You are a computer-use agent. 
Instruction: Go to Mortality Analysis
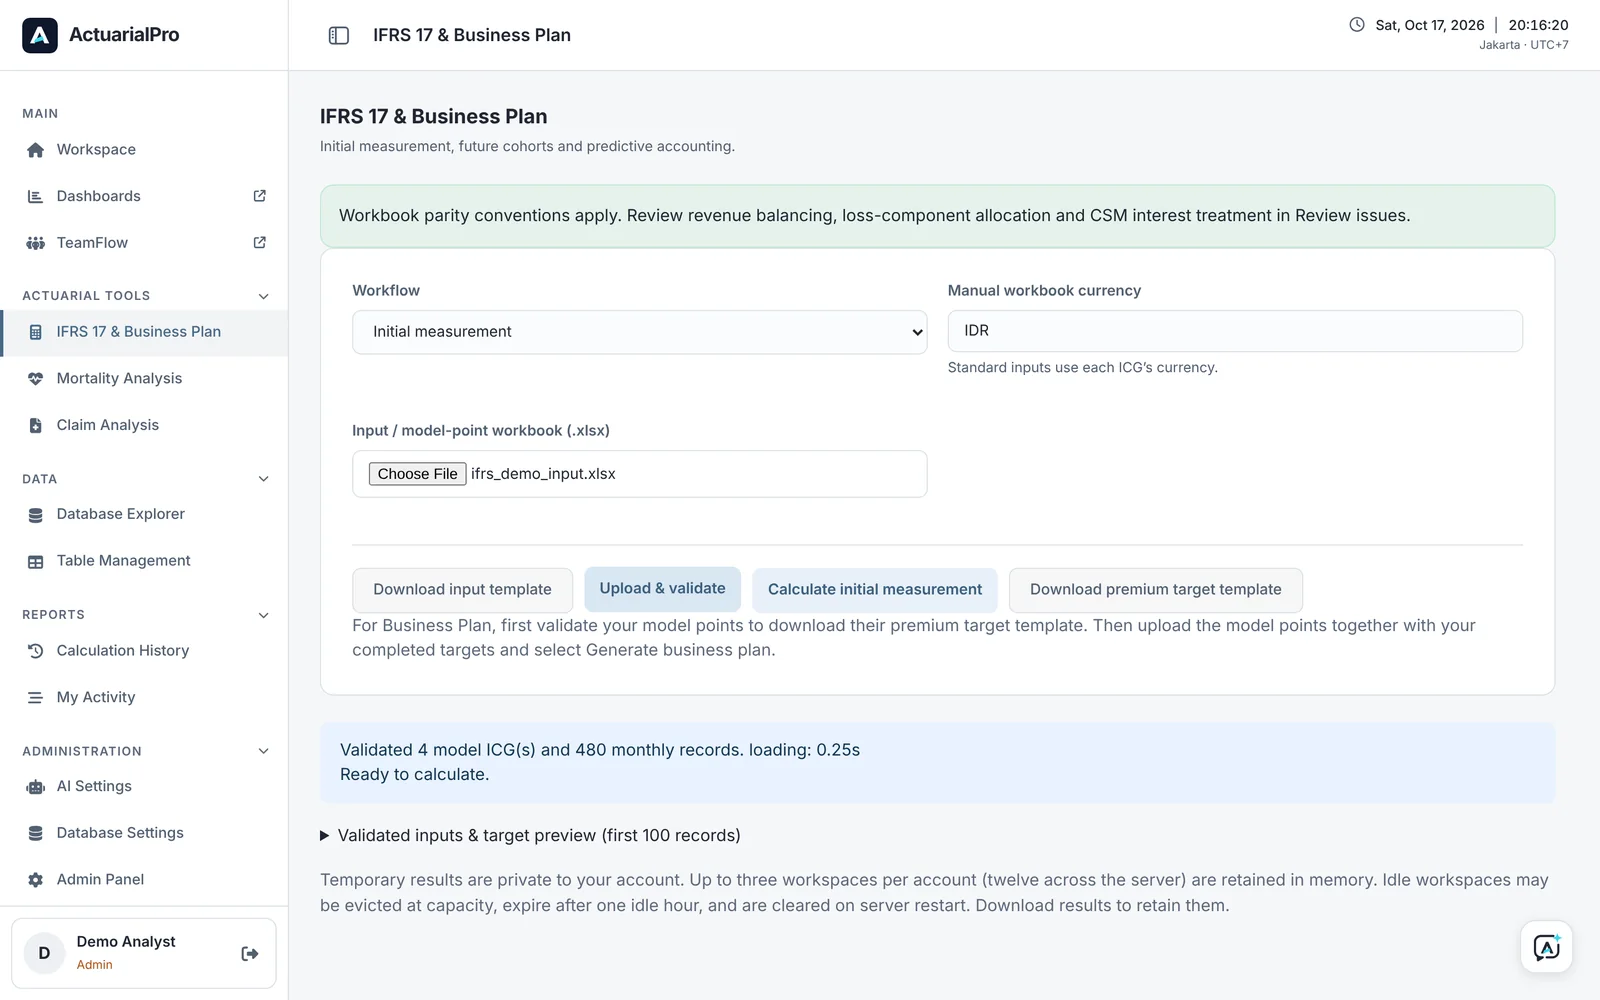coord(145,379)
